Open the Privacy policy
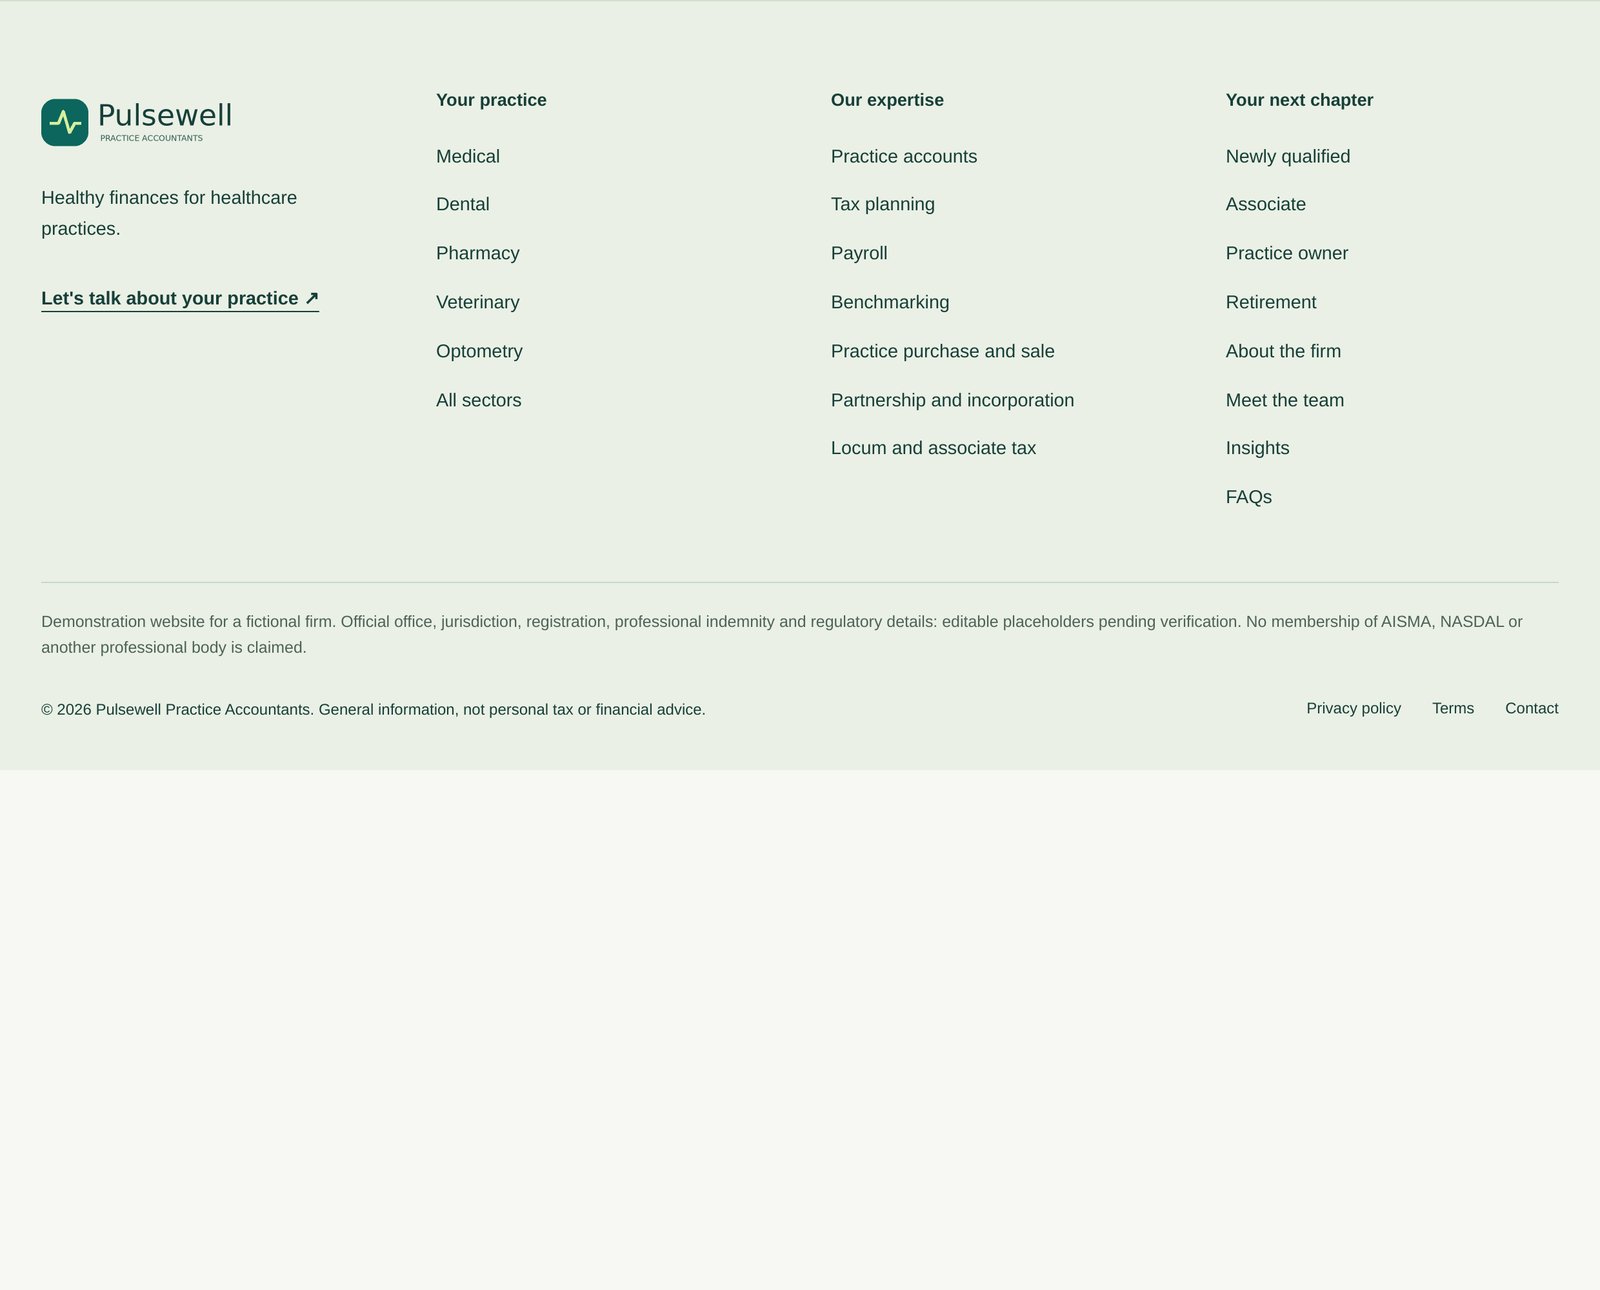The height and width of the screenshot is (1290, 1600). coord(1354,708)
